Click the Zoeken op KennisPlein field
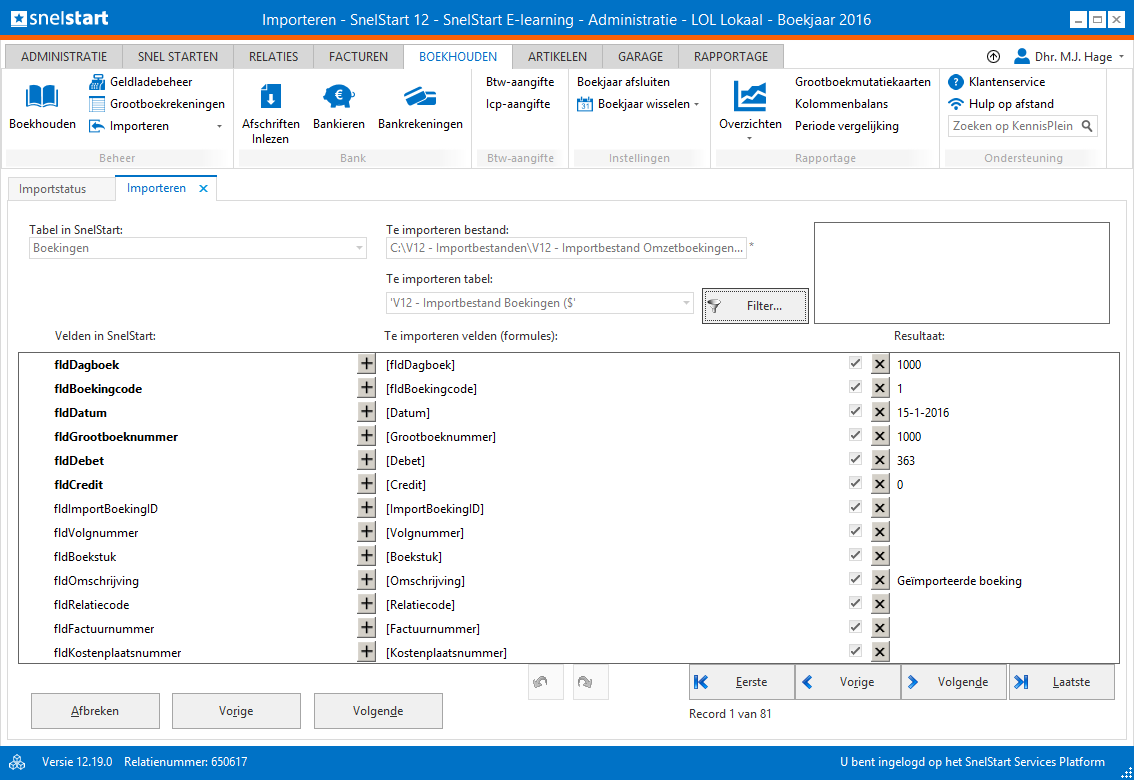Viewport: 1134px width, 780px height. point(1013,126)
